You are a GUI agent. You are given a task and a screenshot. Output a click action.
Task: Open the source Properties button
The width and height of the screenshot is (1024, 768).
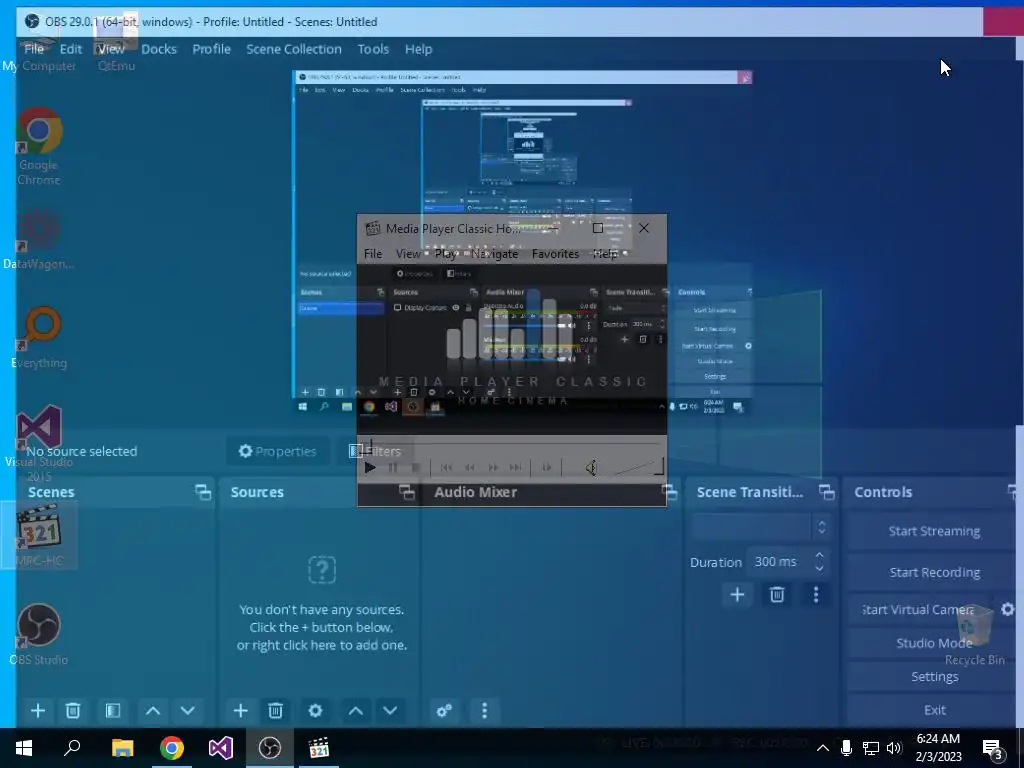tap(278, 451)
